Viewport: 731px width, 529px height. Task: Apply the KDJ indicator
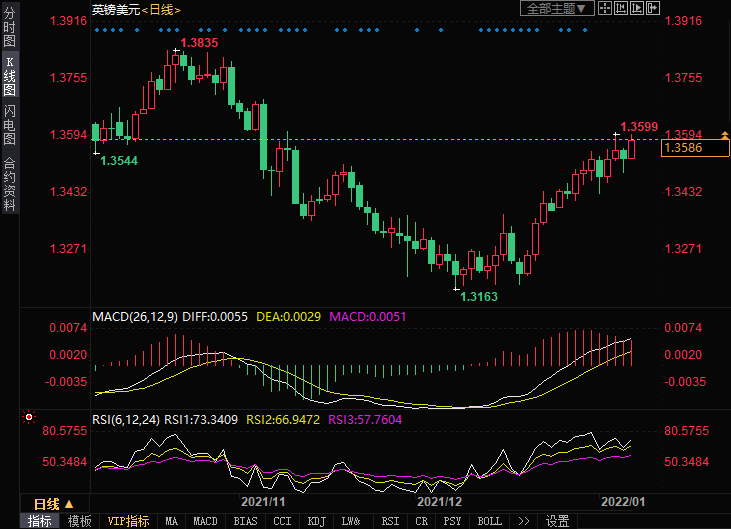coord(316,521)
